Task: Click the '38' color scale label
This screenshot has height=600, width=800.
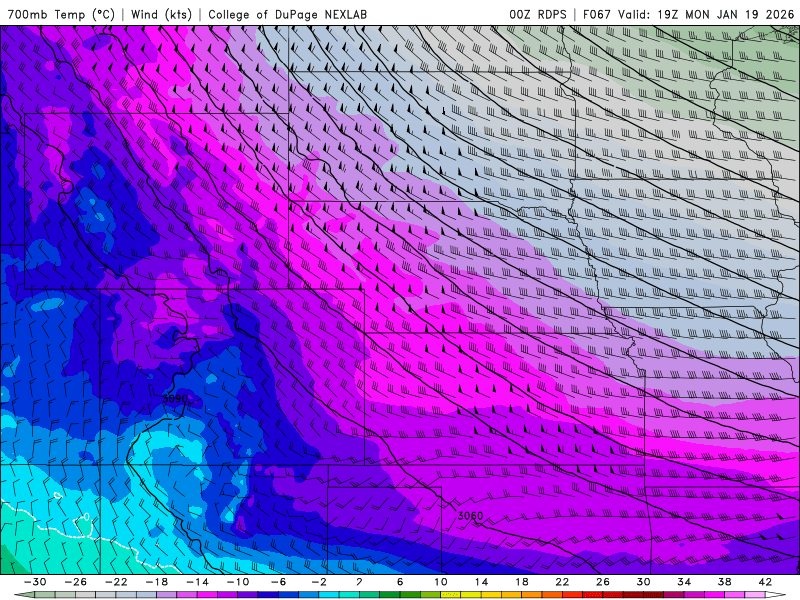Action: click(724, 582)
